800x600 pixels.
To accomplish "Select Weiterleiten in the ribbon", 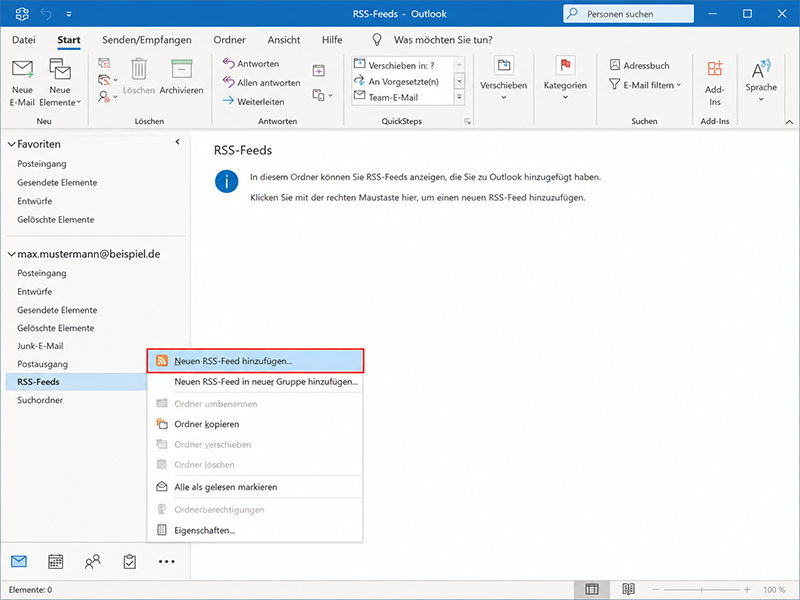I will coord(254,102).
